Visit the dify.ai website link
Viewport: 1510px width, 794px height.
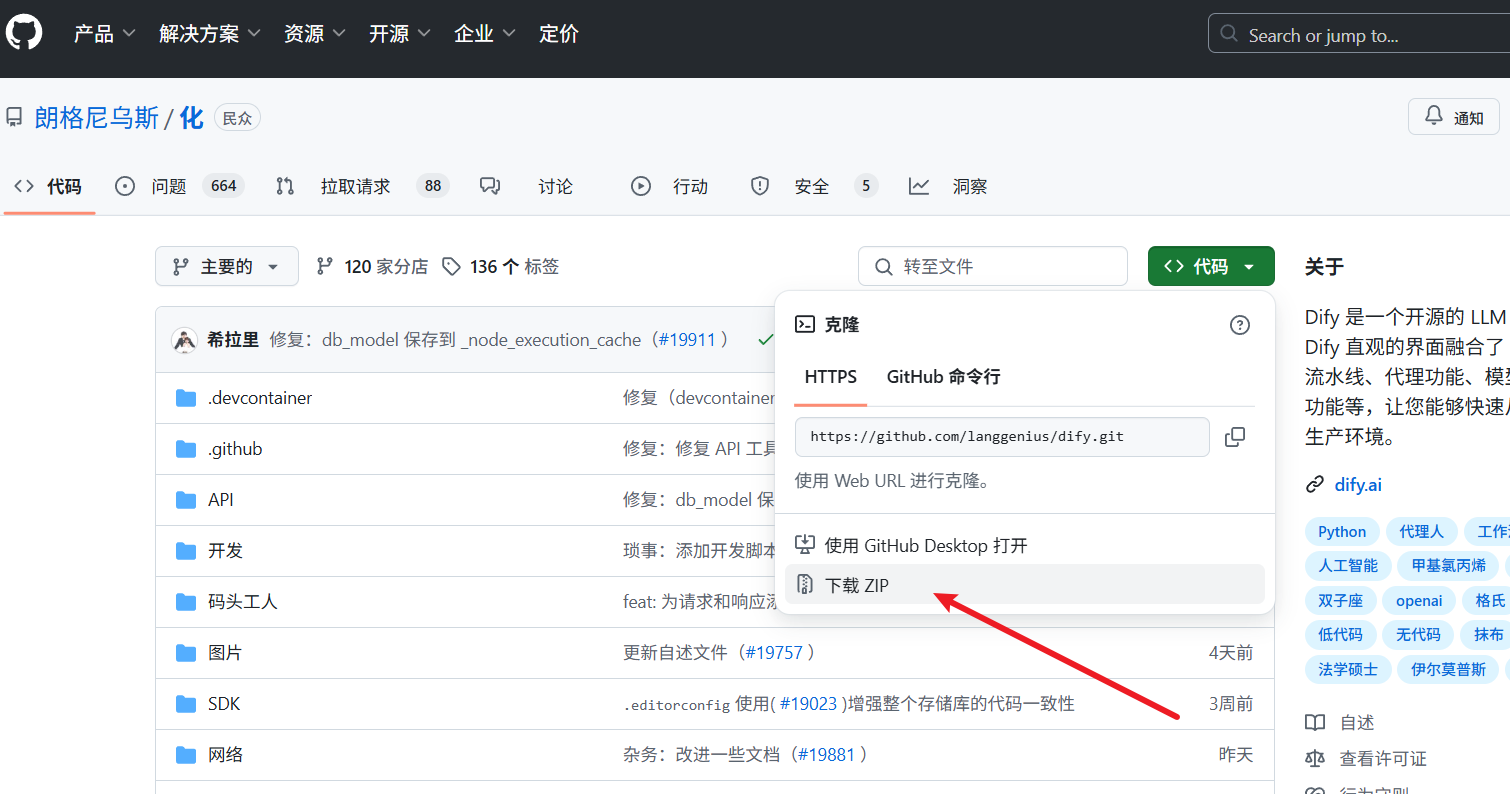[1358, 485]
